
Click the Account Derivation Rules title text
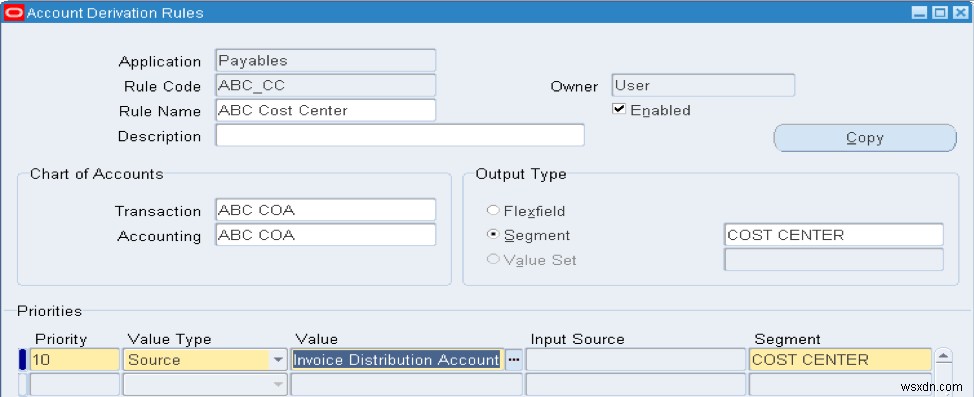[115, 12]
